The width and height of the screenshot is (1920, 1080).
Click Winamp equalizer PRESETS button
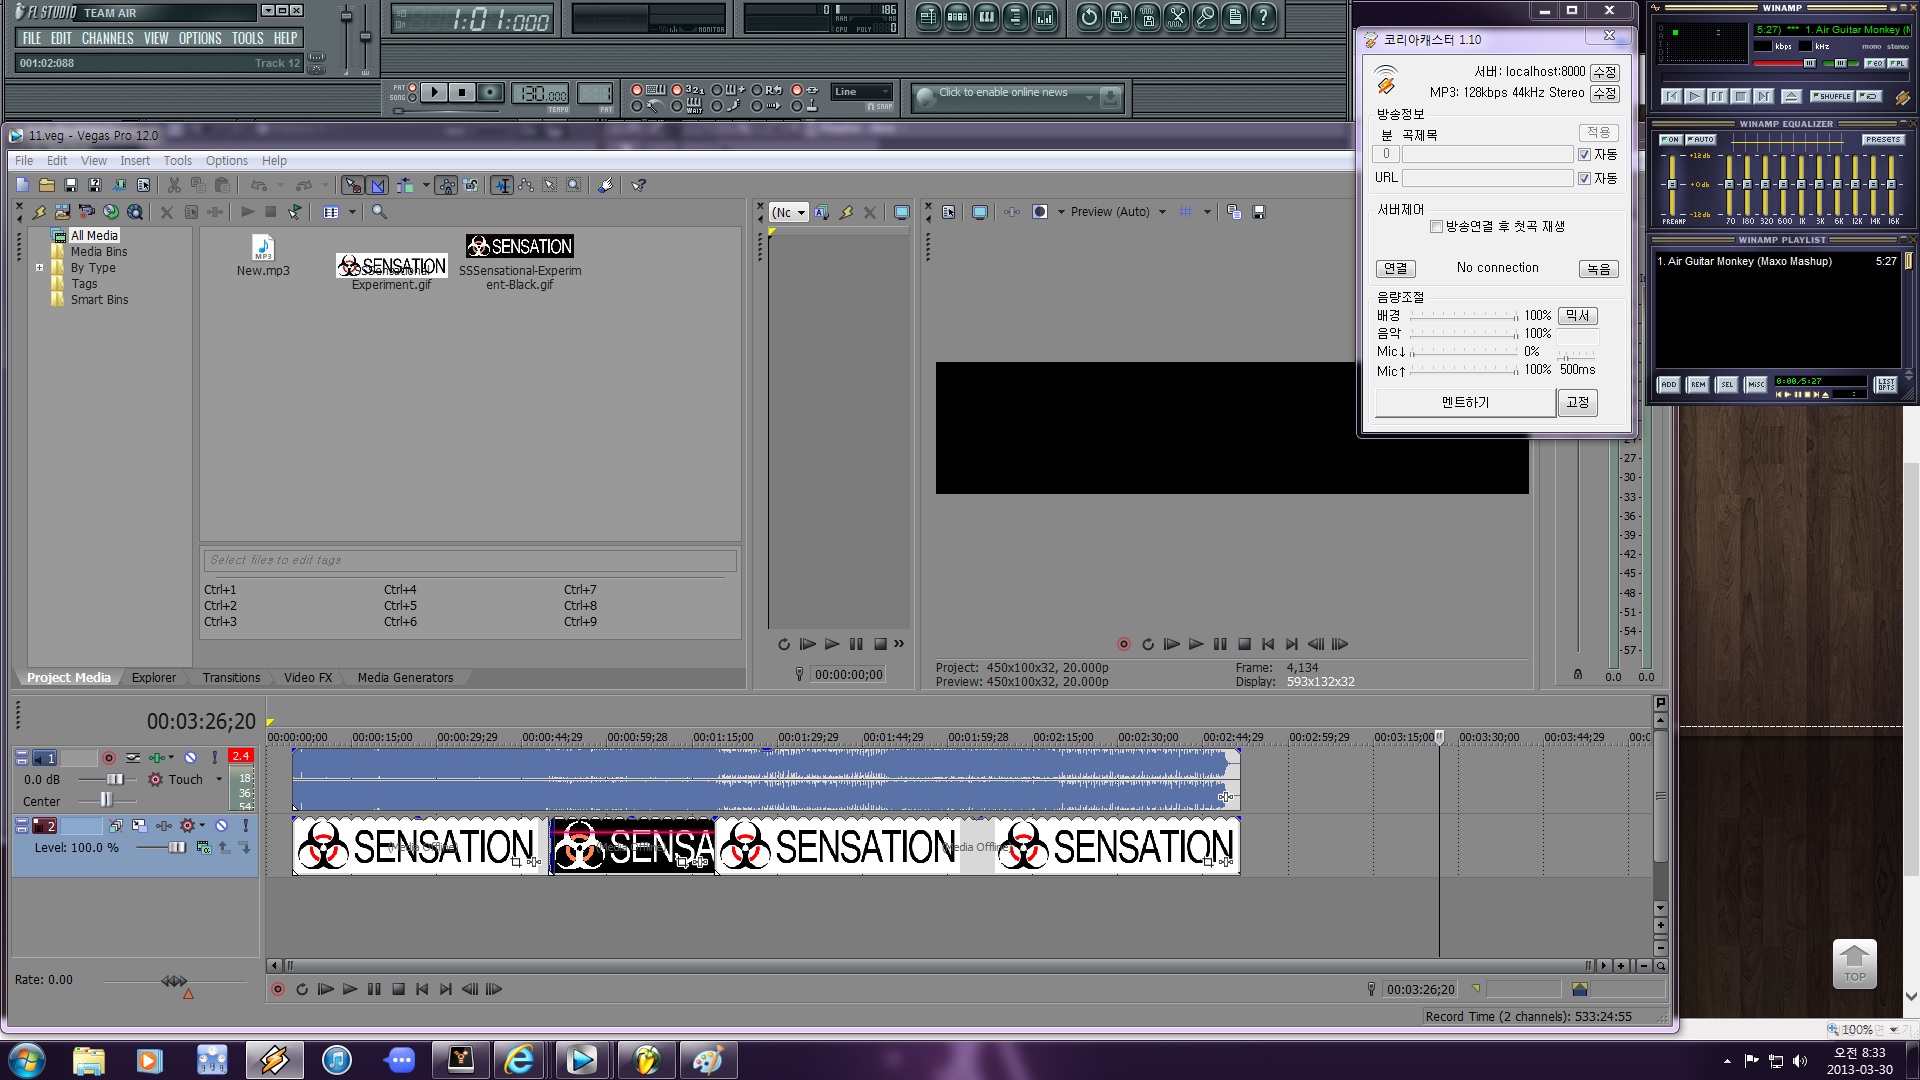(1882, 140)
